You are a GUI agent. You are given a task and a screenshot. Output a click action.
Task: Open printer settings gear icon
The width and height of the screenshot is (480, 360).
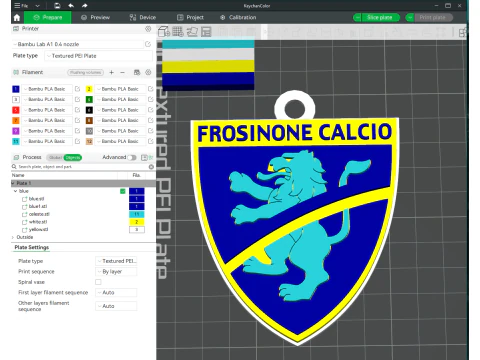[148, 29]
